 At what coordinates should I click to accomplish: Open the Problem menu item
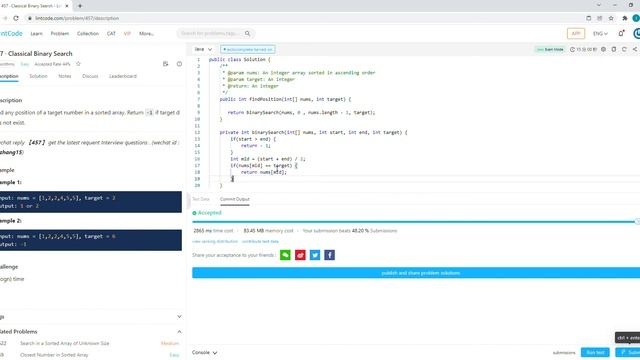pos(60,33)
